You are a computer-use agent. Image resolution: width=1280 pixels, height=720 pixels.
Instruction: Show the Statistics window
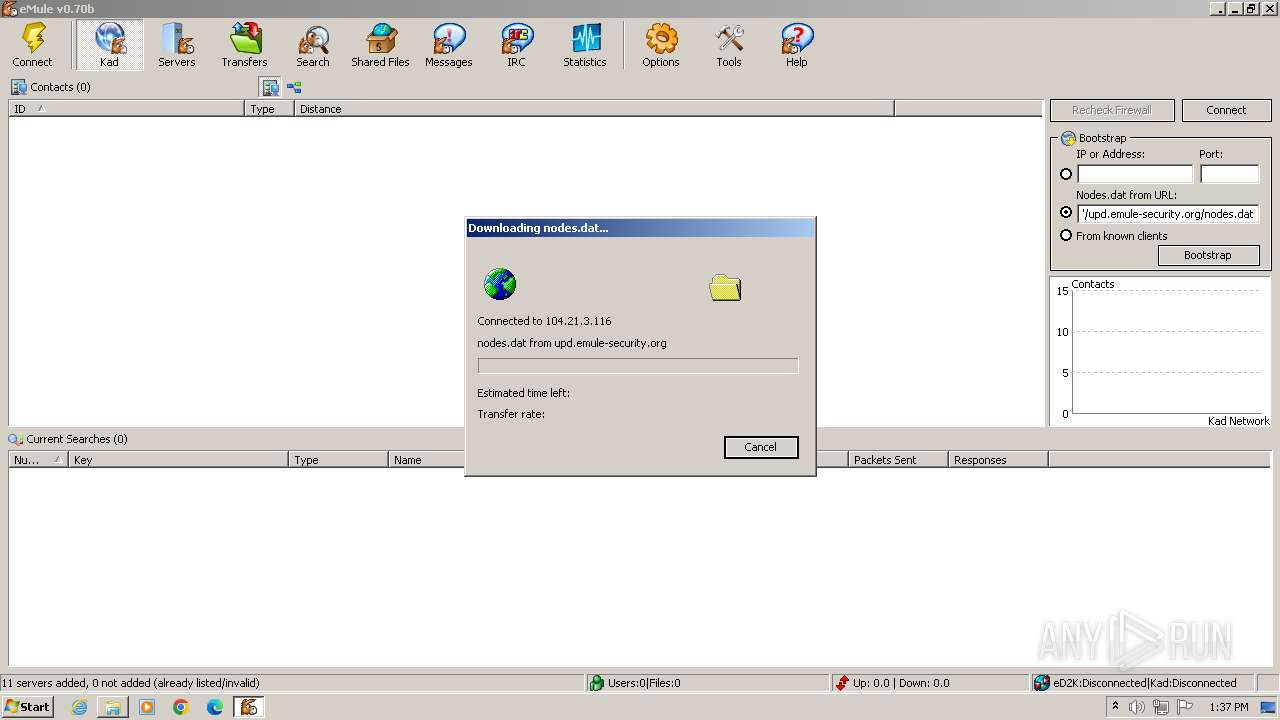tap(585, 45)
